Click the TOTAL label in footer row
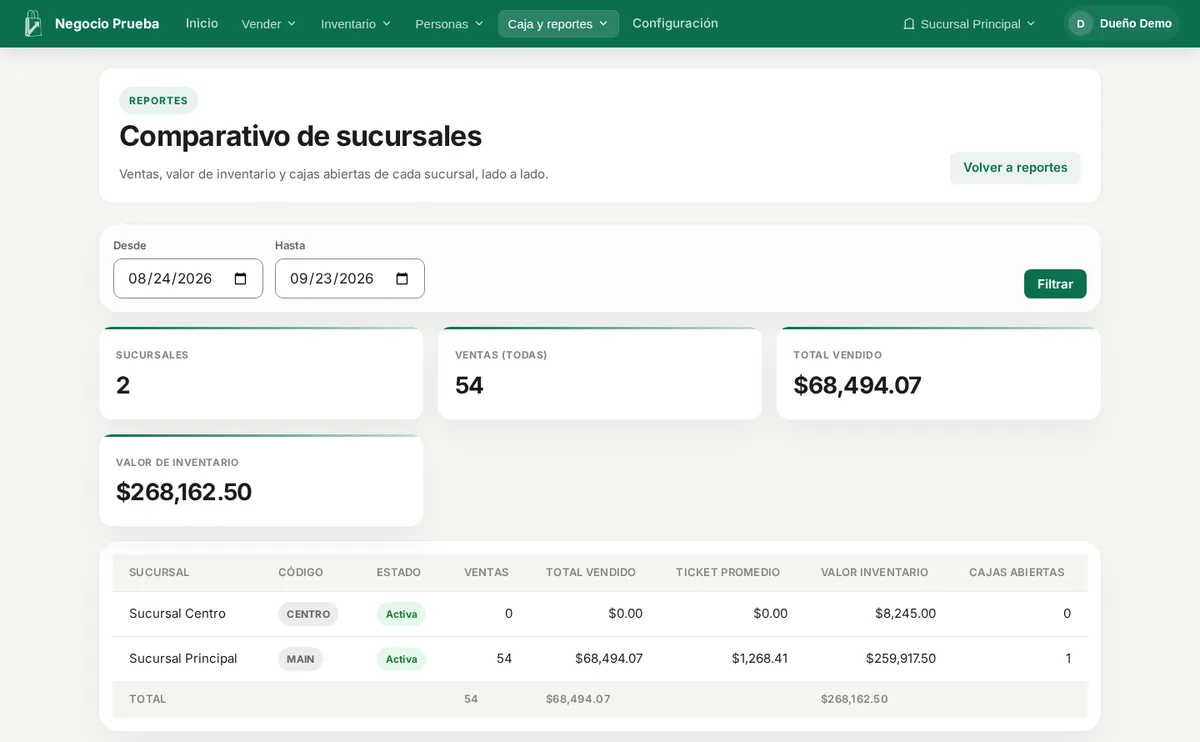 147,699
